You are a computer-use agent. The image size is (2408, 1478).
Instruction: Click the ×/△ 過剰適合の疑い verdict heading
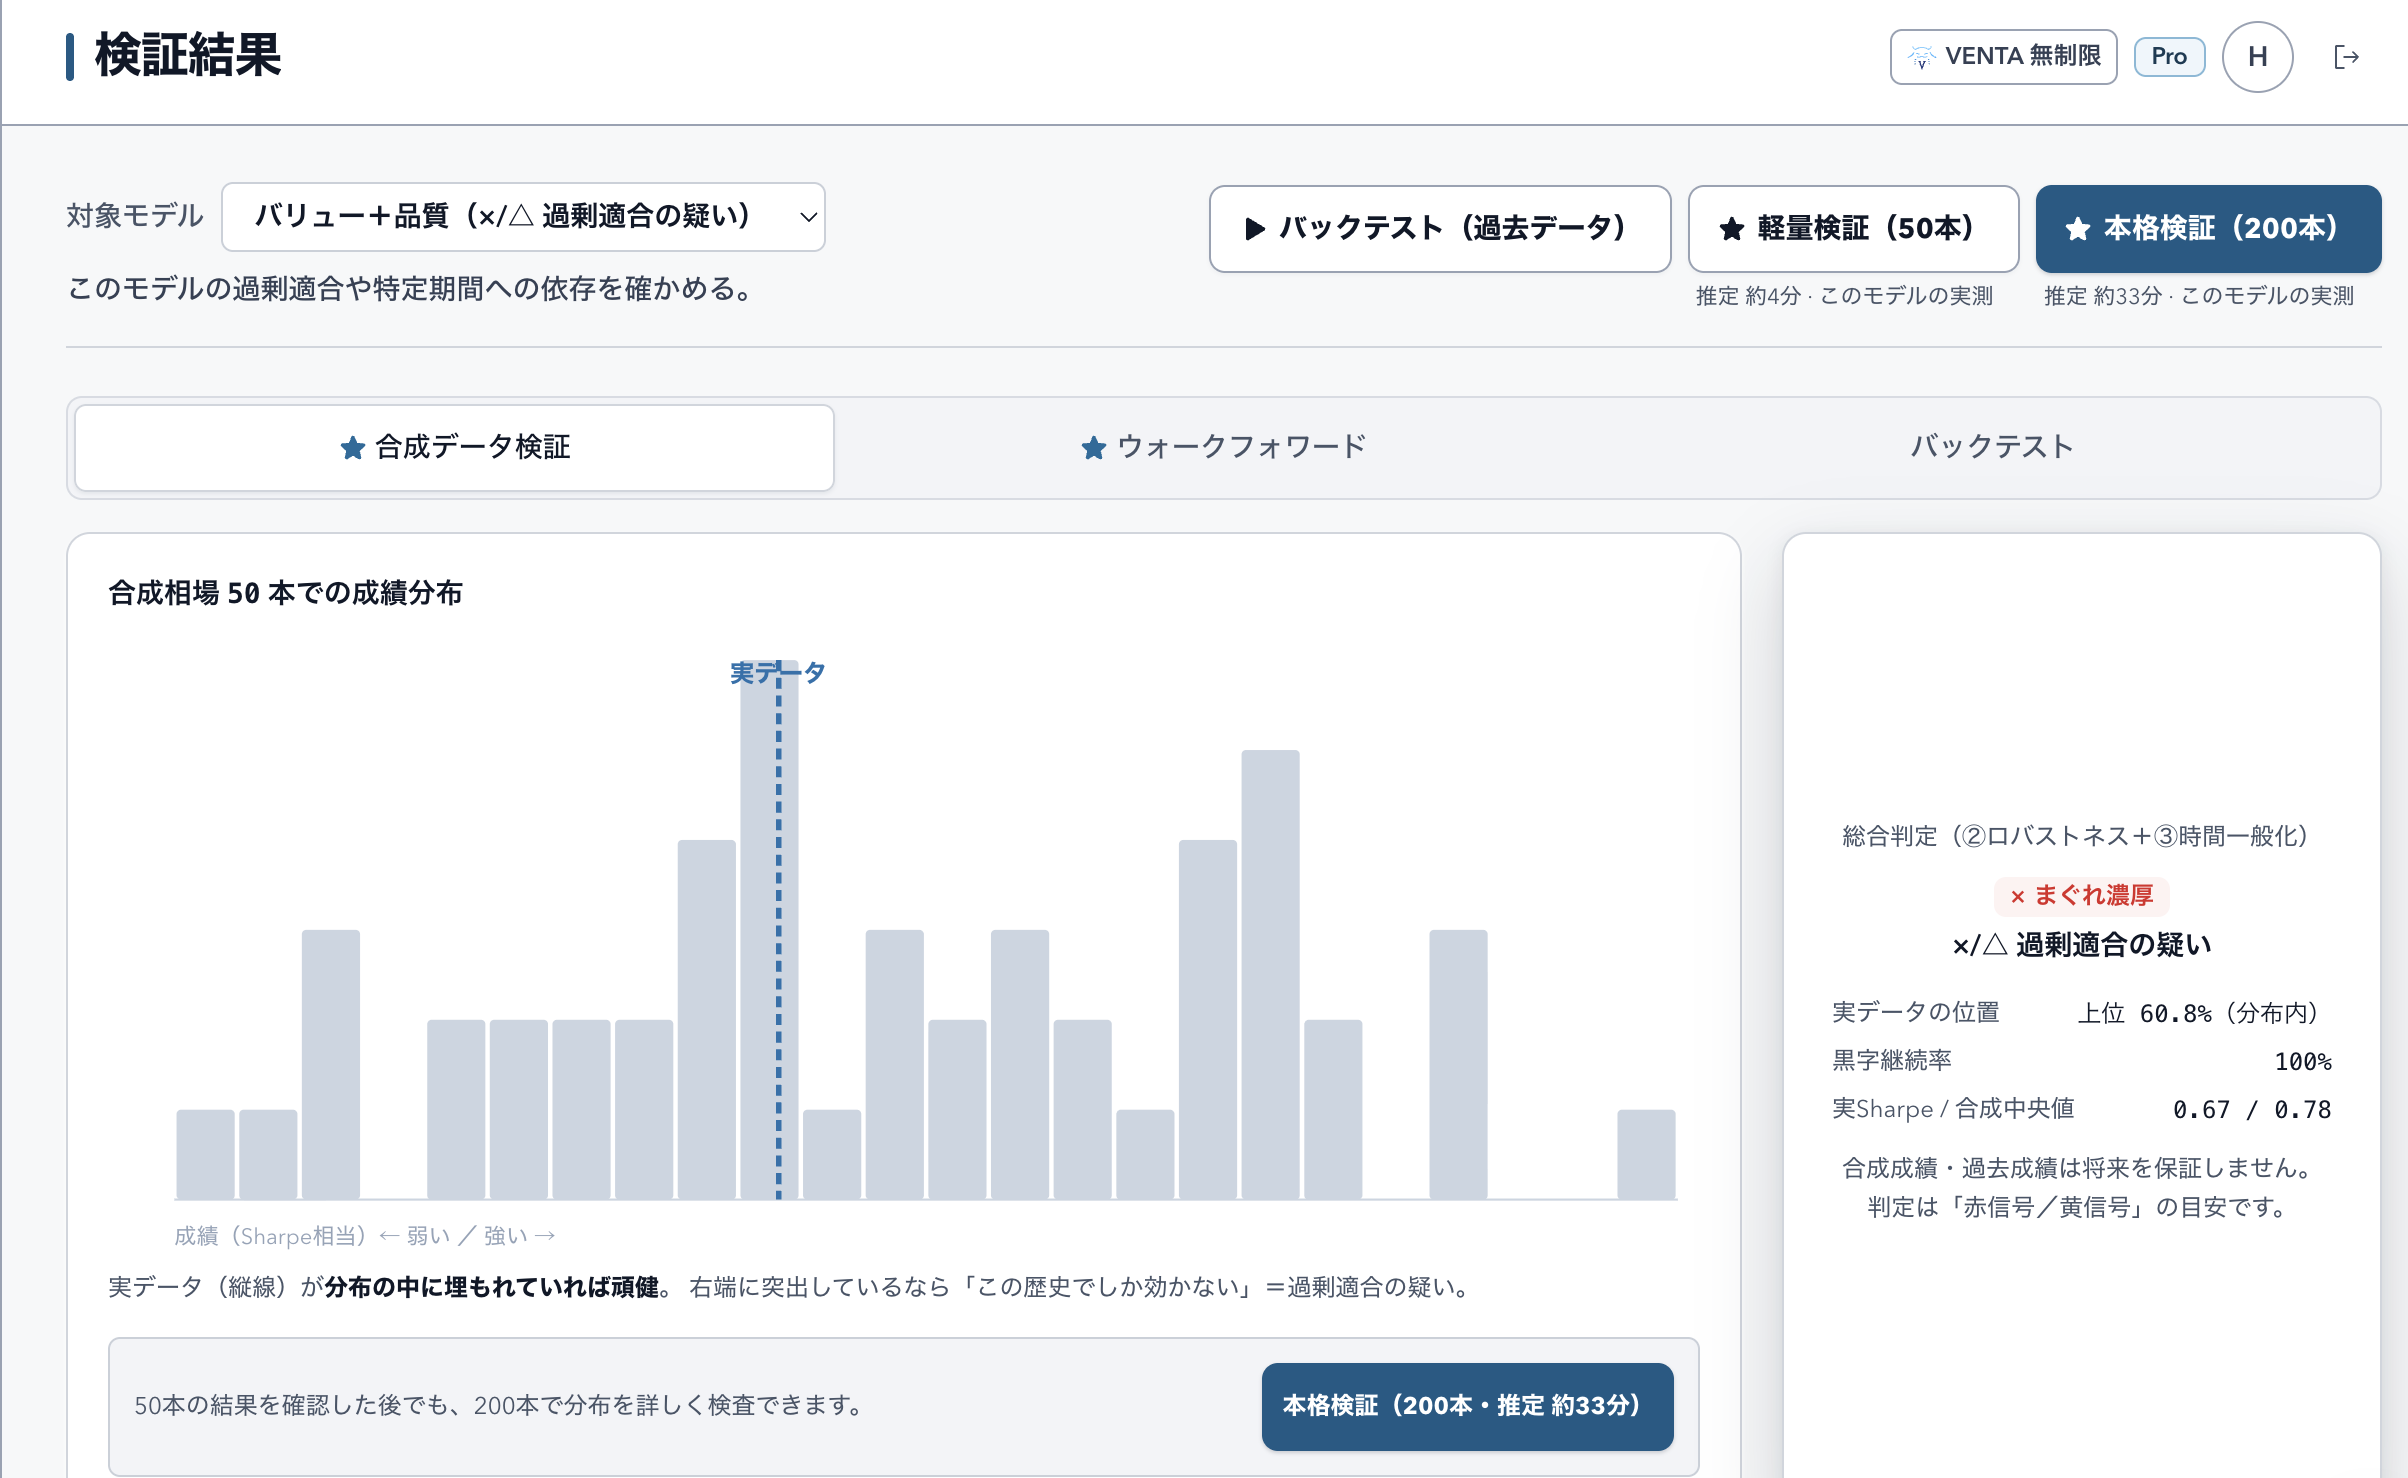pos(2081,945)
